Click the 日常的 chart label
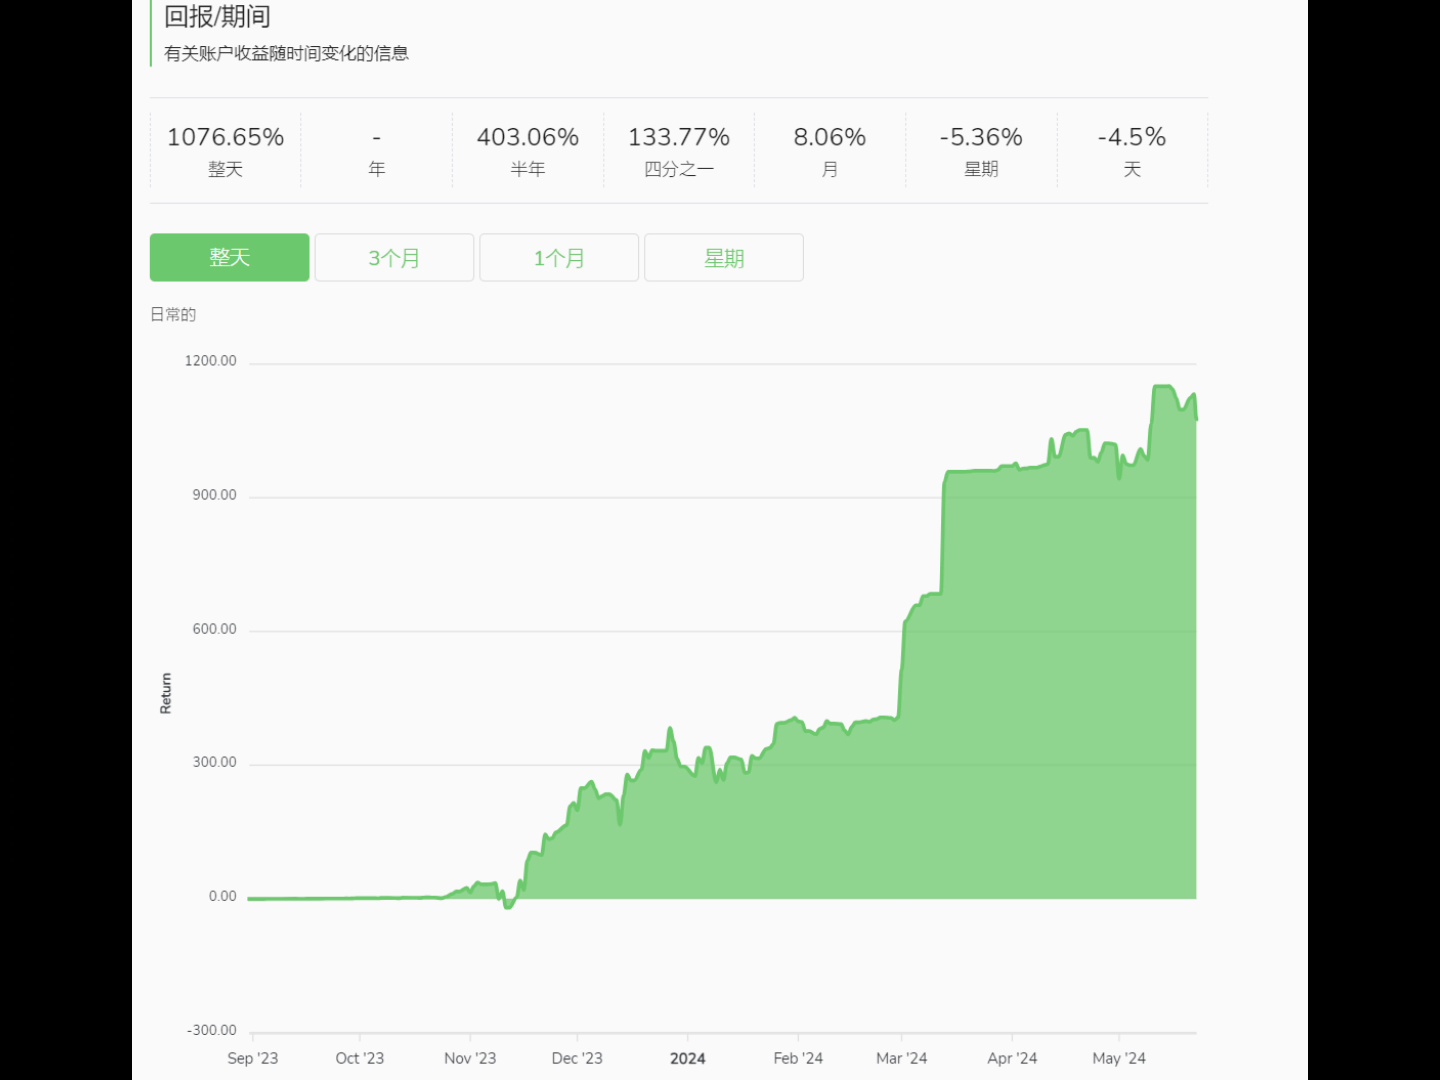This screenshot has height=1080, width=1440. click(x=173, y=314)
